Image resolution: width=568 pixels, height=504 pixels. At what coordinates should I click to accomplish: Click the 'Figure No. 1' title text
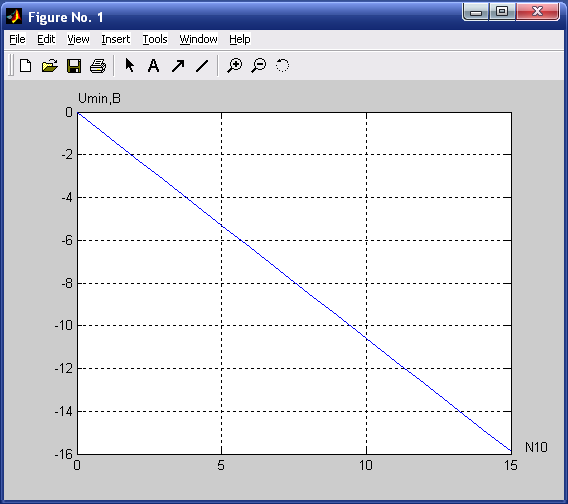pos(66,17)
